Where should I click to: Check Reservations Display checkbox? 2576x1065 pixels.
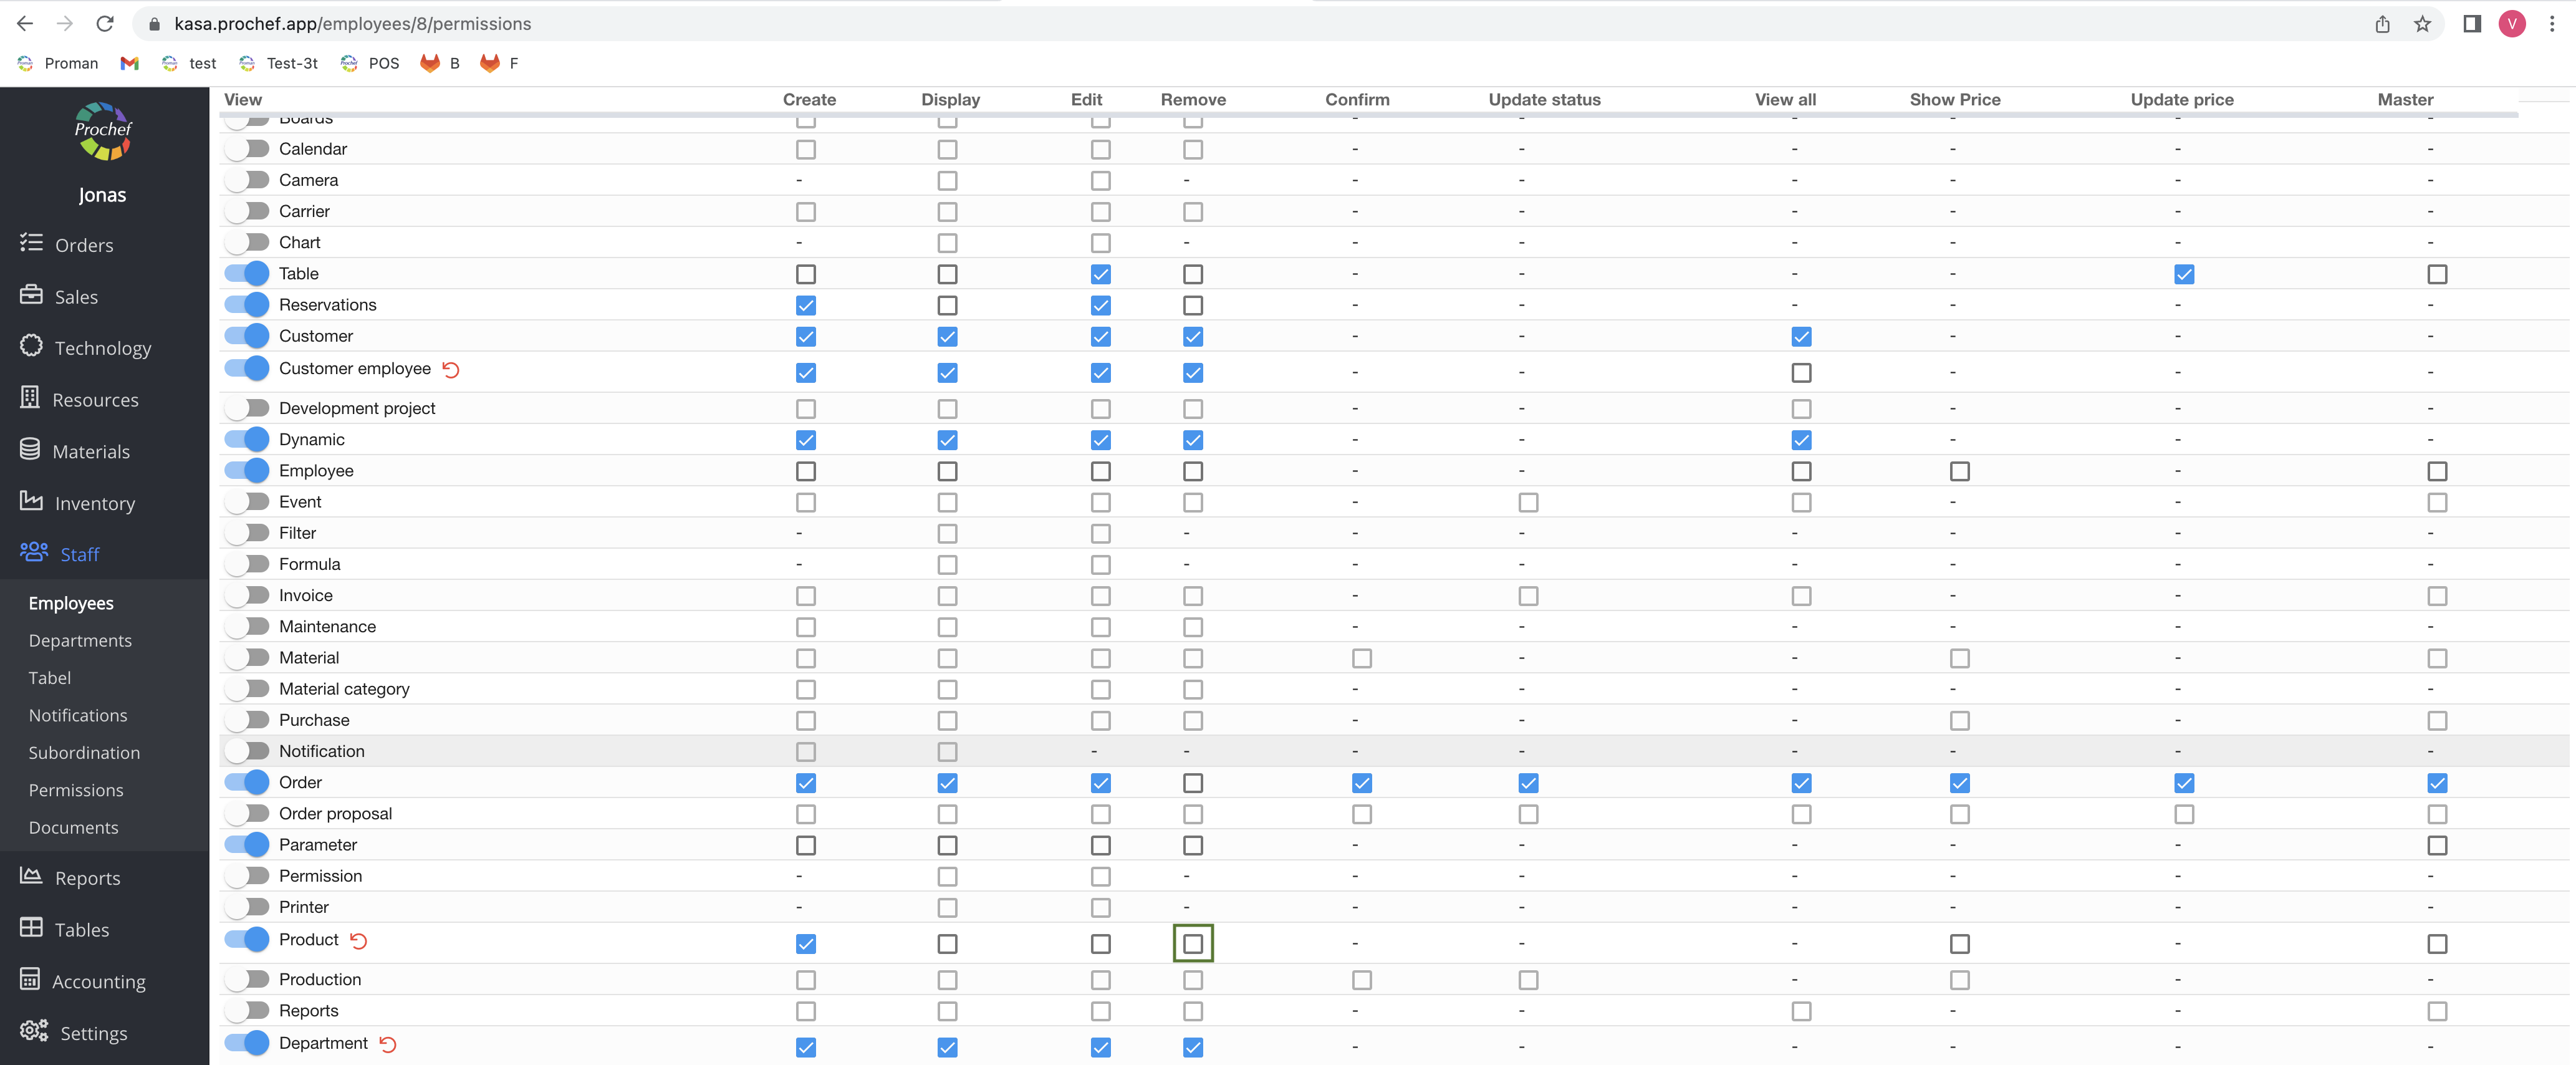click(x=947, y=305)
